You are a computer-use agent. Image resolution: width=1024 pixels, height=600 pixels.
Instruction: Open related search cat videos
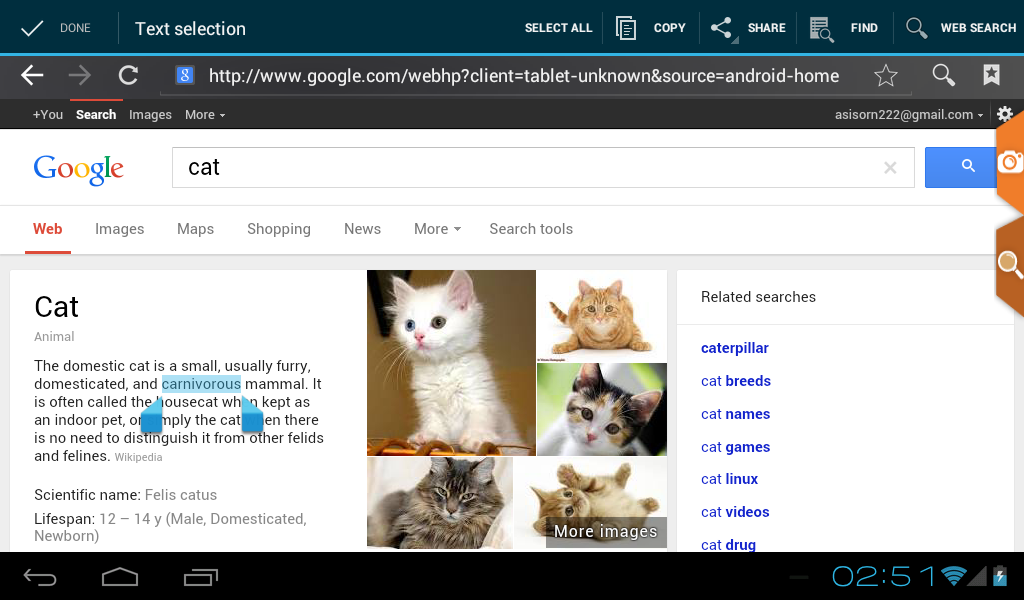[735, 512]
